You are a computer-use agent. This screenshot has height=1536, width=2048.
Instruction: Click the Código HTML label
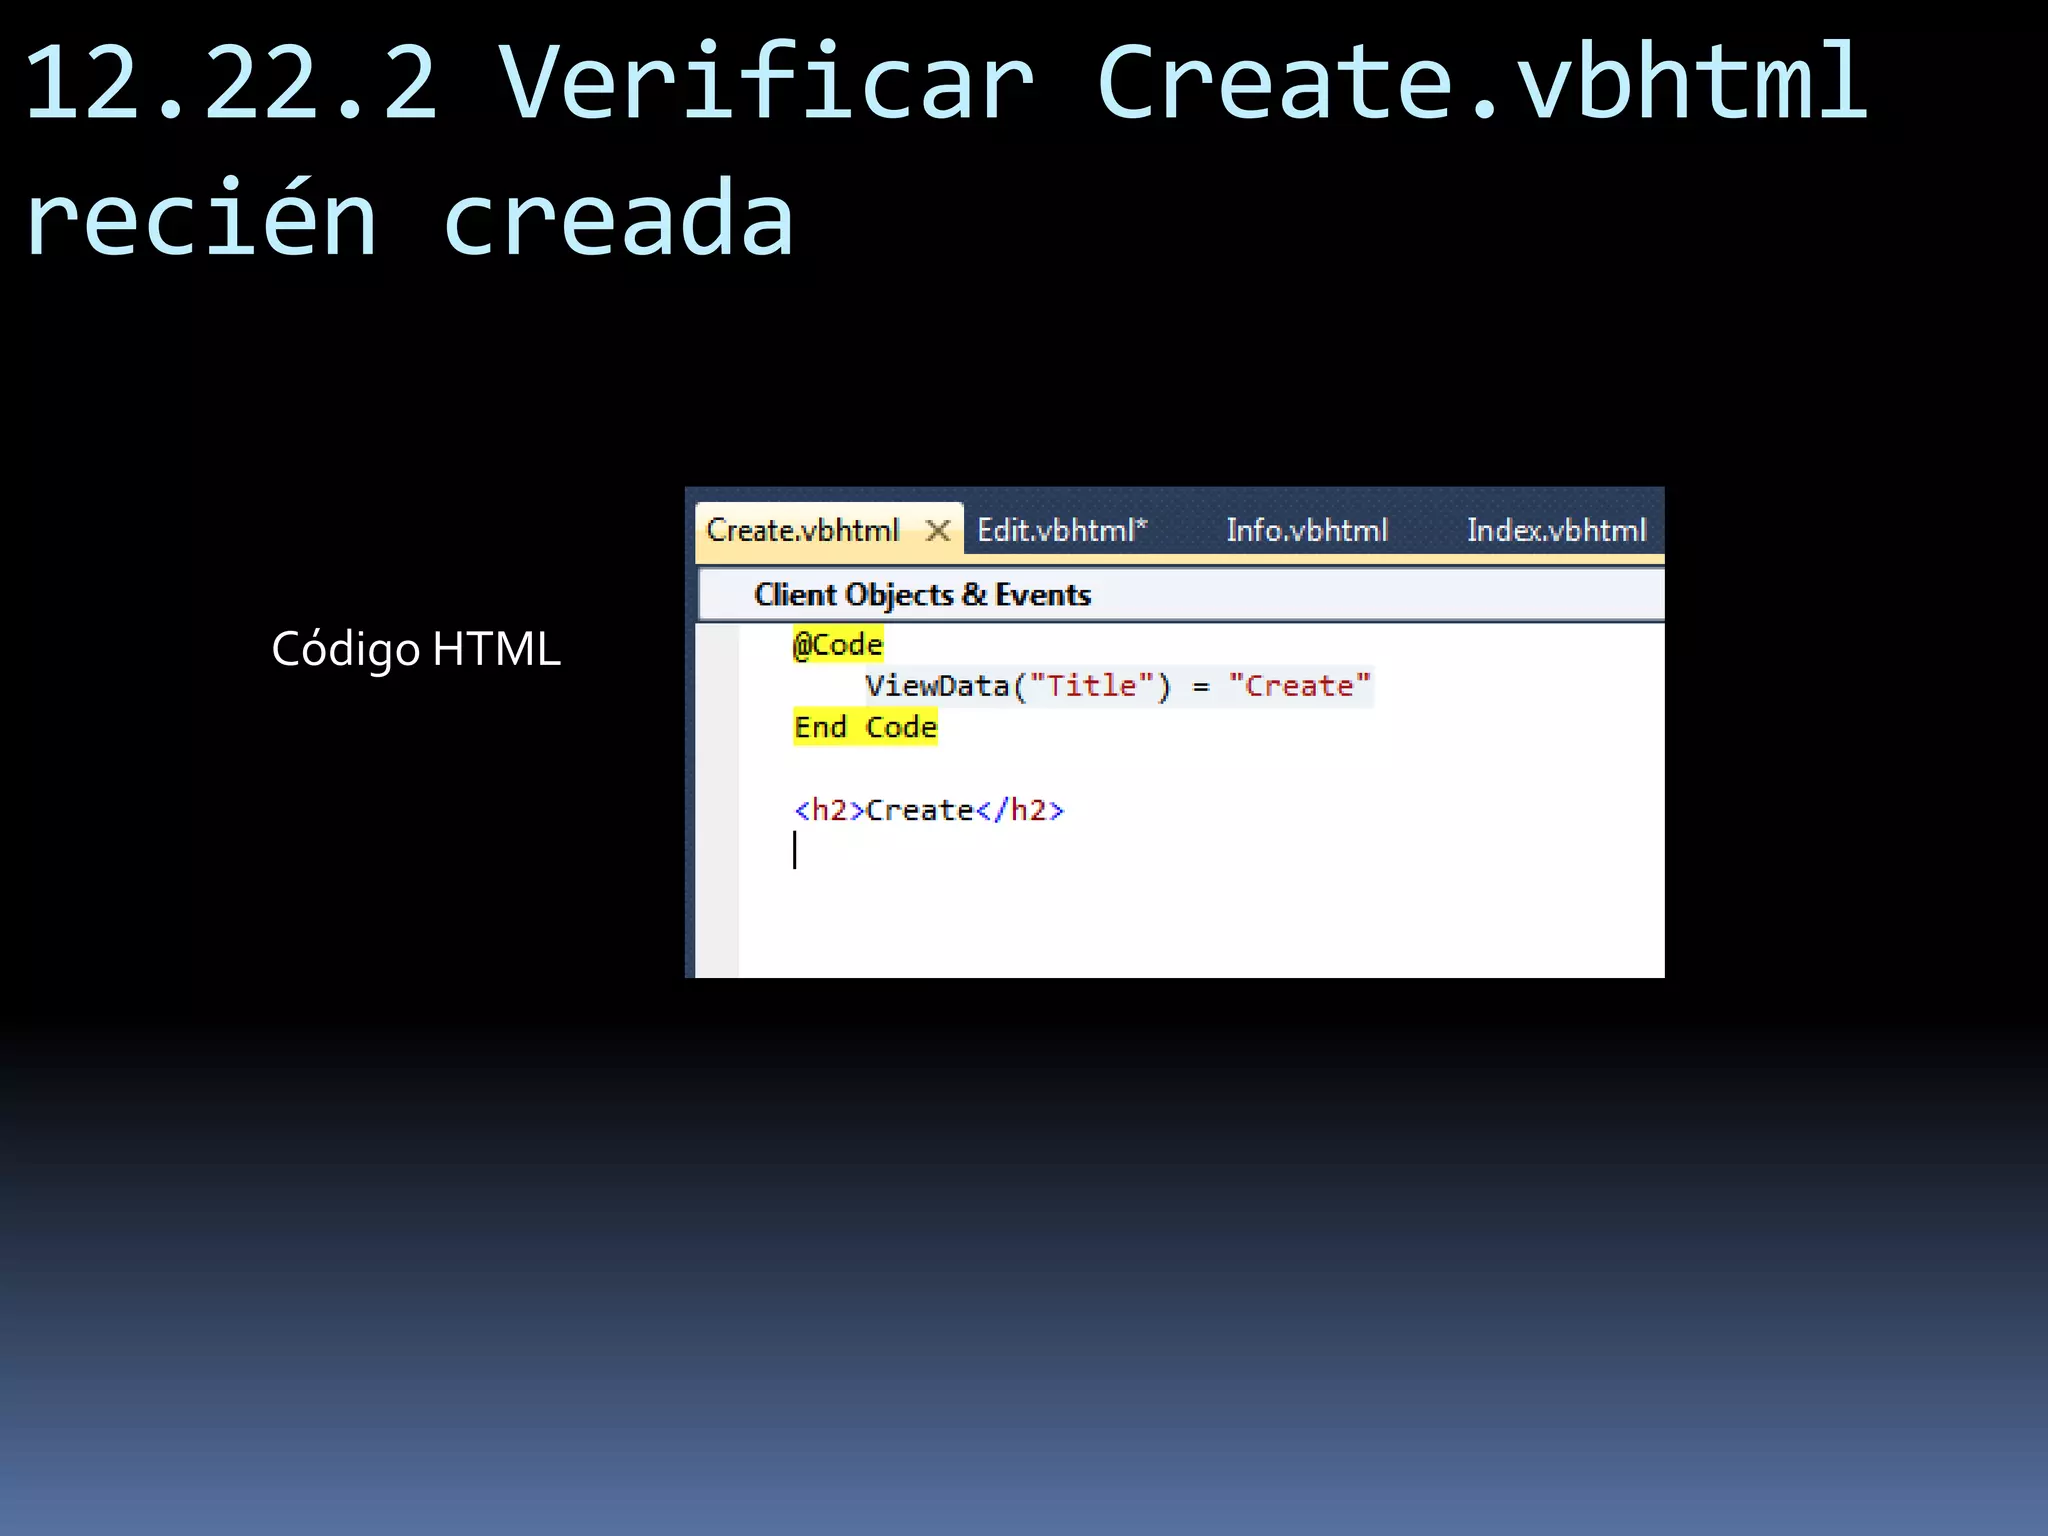[x=416, y=649]
